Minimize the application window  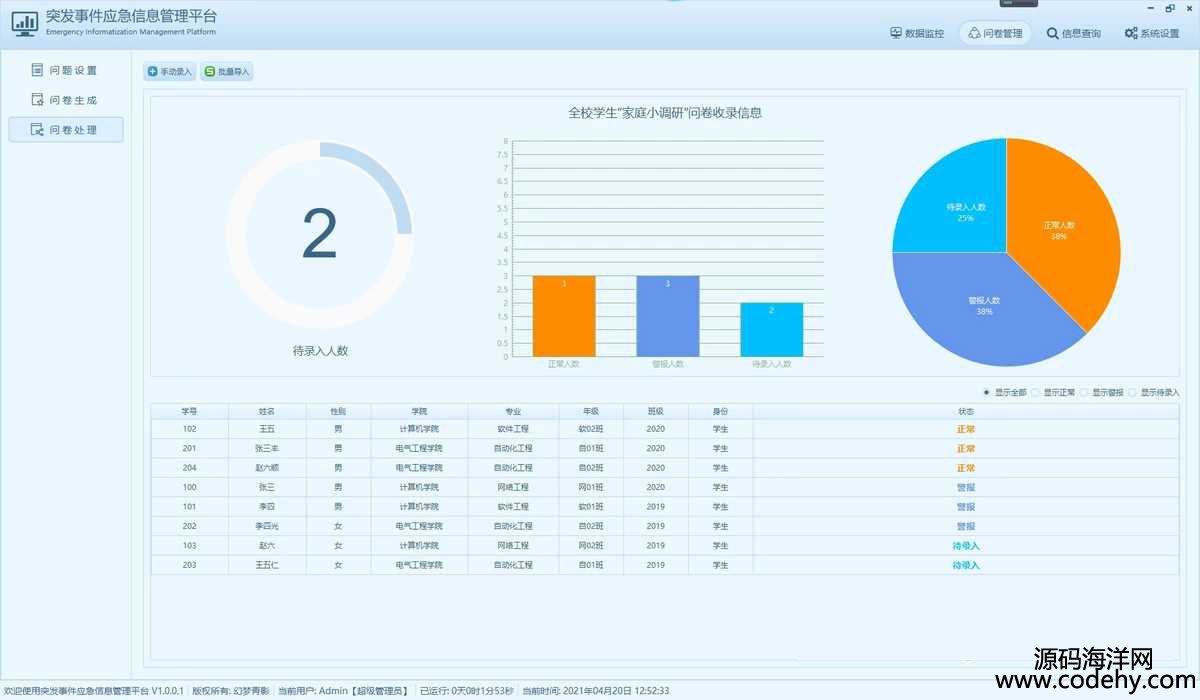1151,8
